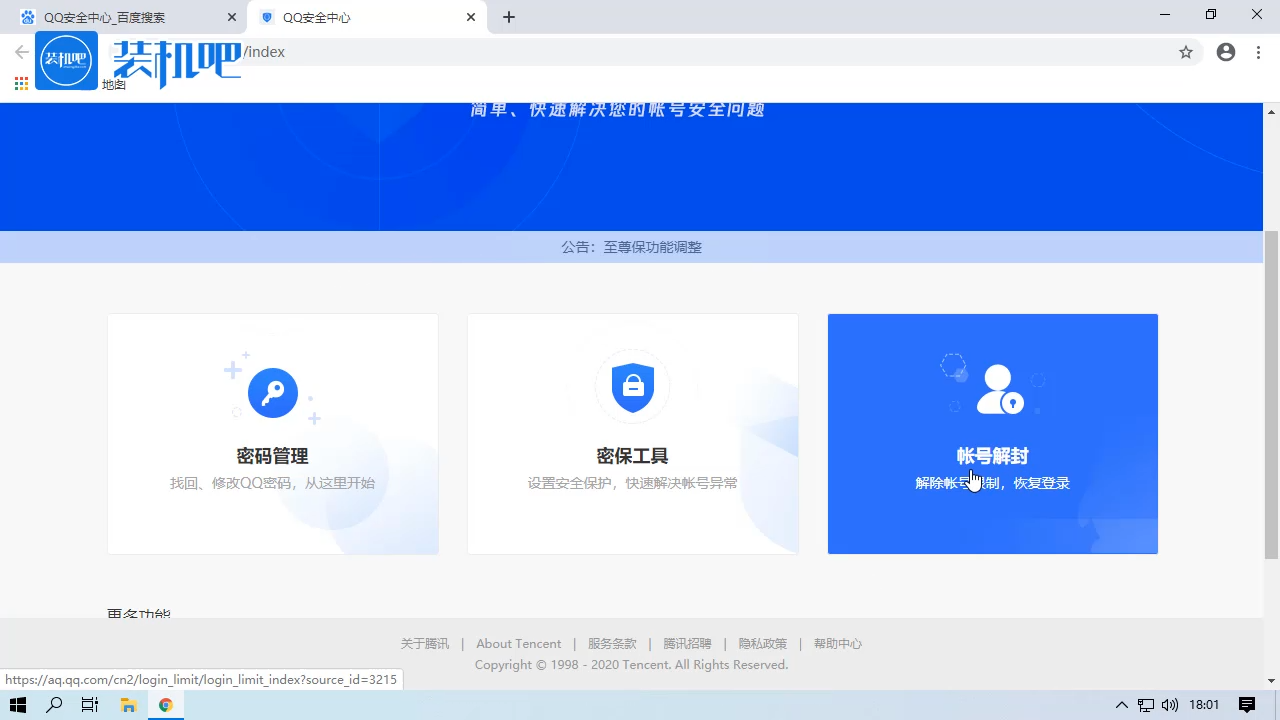
Task: Open Task View in the taskbar
Action: 89,705
